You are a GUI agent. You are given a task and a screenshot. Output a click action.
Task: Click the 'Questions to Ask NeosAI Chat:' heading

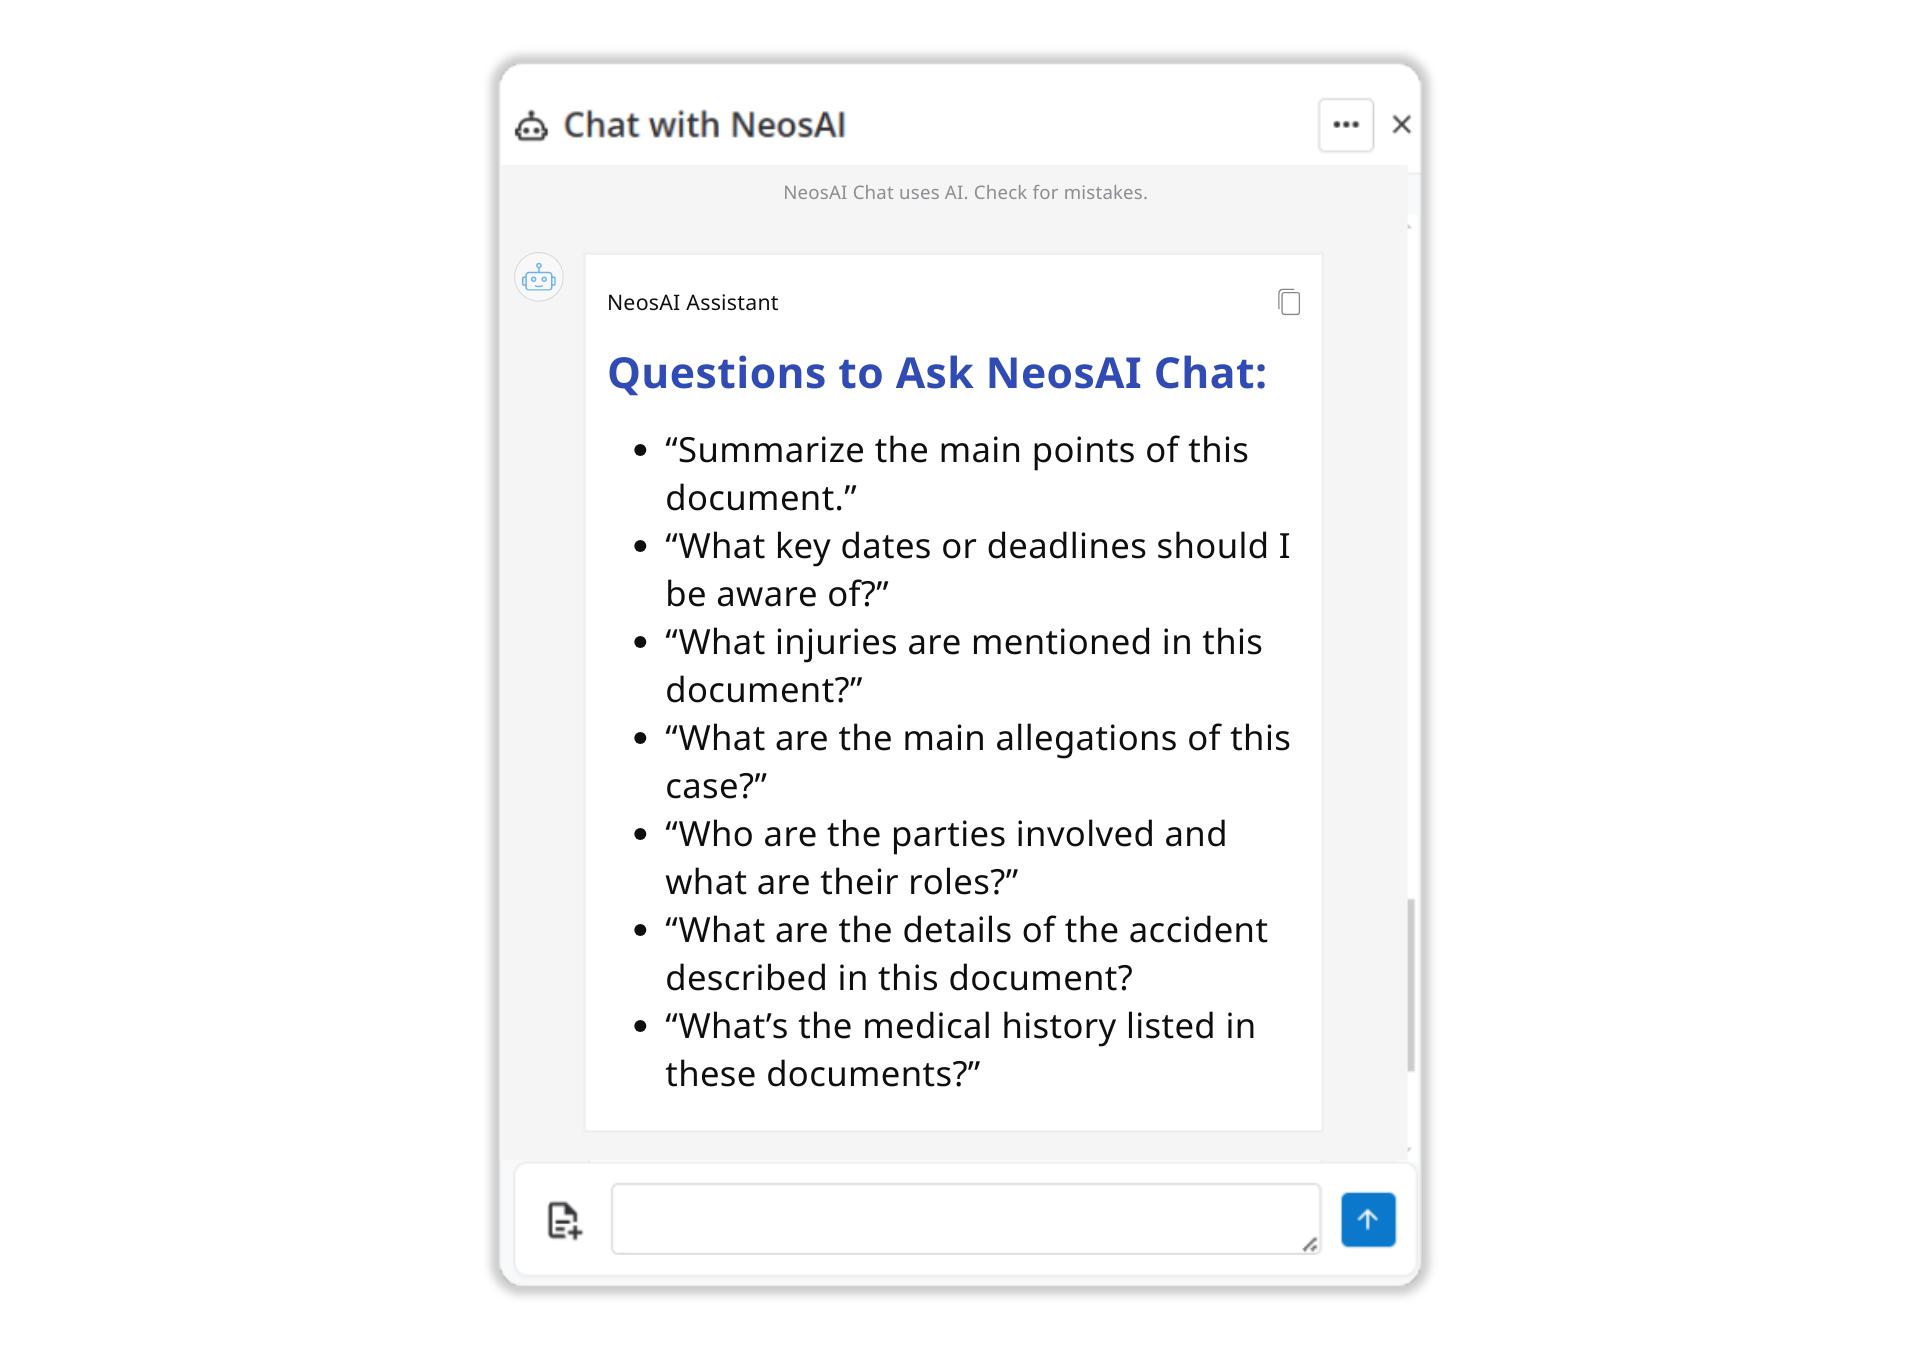pyautogui.click(x=937, y=373)
